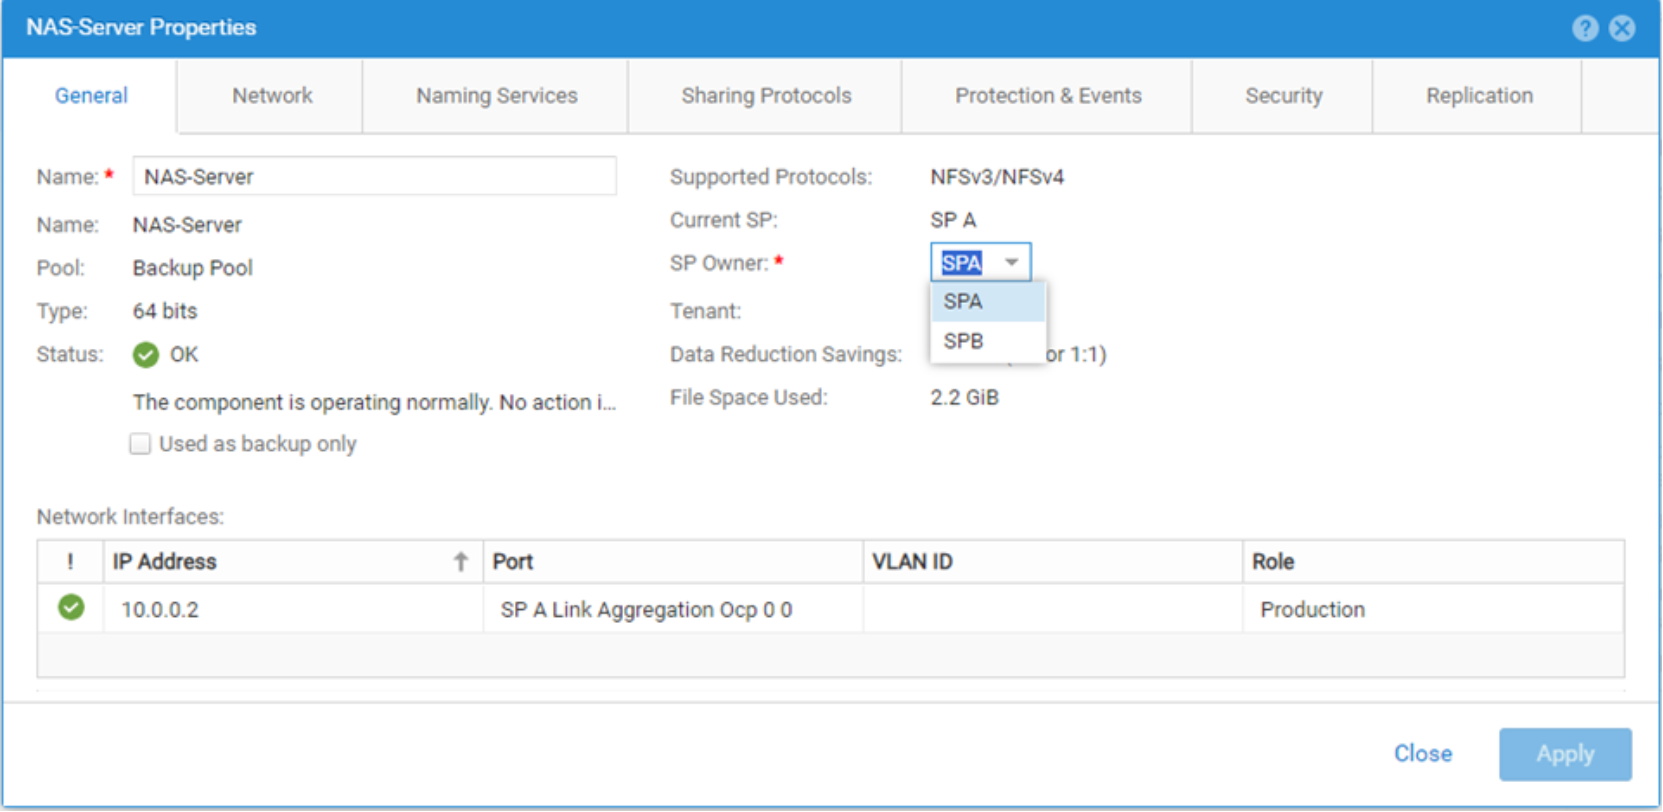This screenshot has width=1663, height=812.
Task: Click the green OK status check icon
Action: pos(146,355)
